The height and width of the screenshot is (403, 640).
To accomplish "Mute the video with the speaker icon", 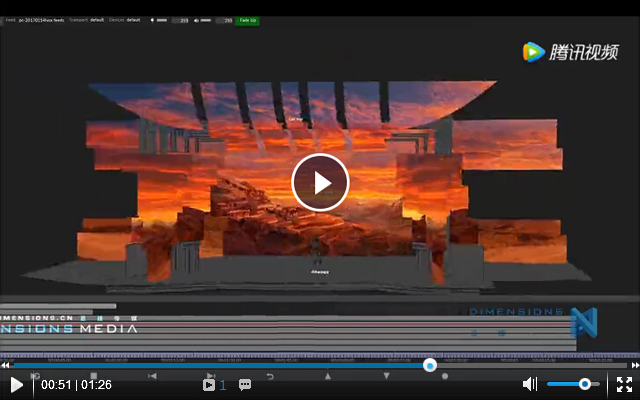I will (x=530, y=384).
